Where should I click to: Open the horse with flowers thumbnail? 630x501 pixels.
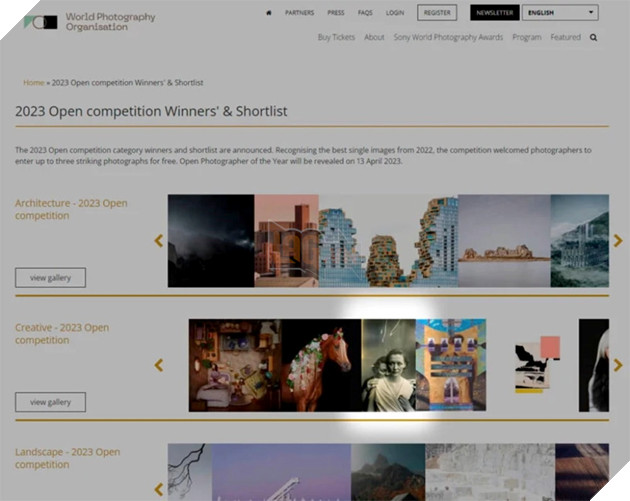(x=320, y=365)
